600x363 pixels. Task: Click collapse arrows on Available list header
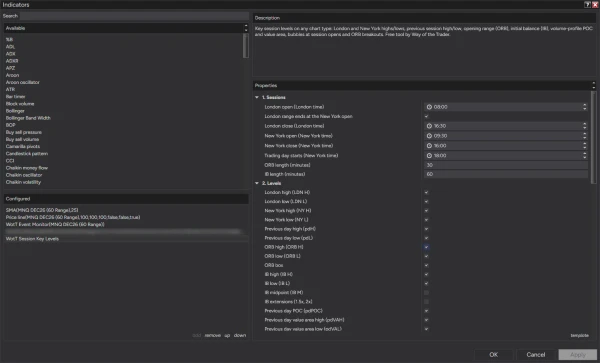pyautogui.click(x=246, y=28)
